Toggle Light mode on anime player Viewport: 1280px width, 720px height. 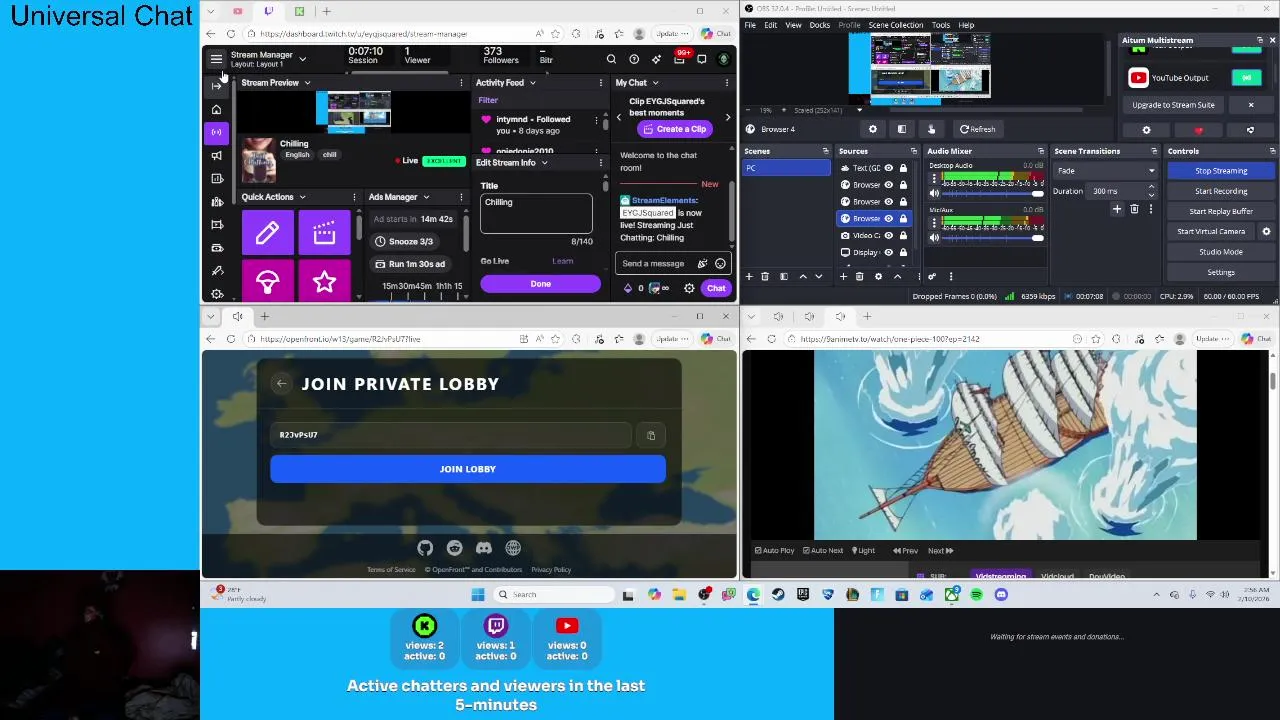[863, 550]
